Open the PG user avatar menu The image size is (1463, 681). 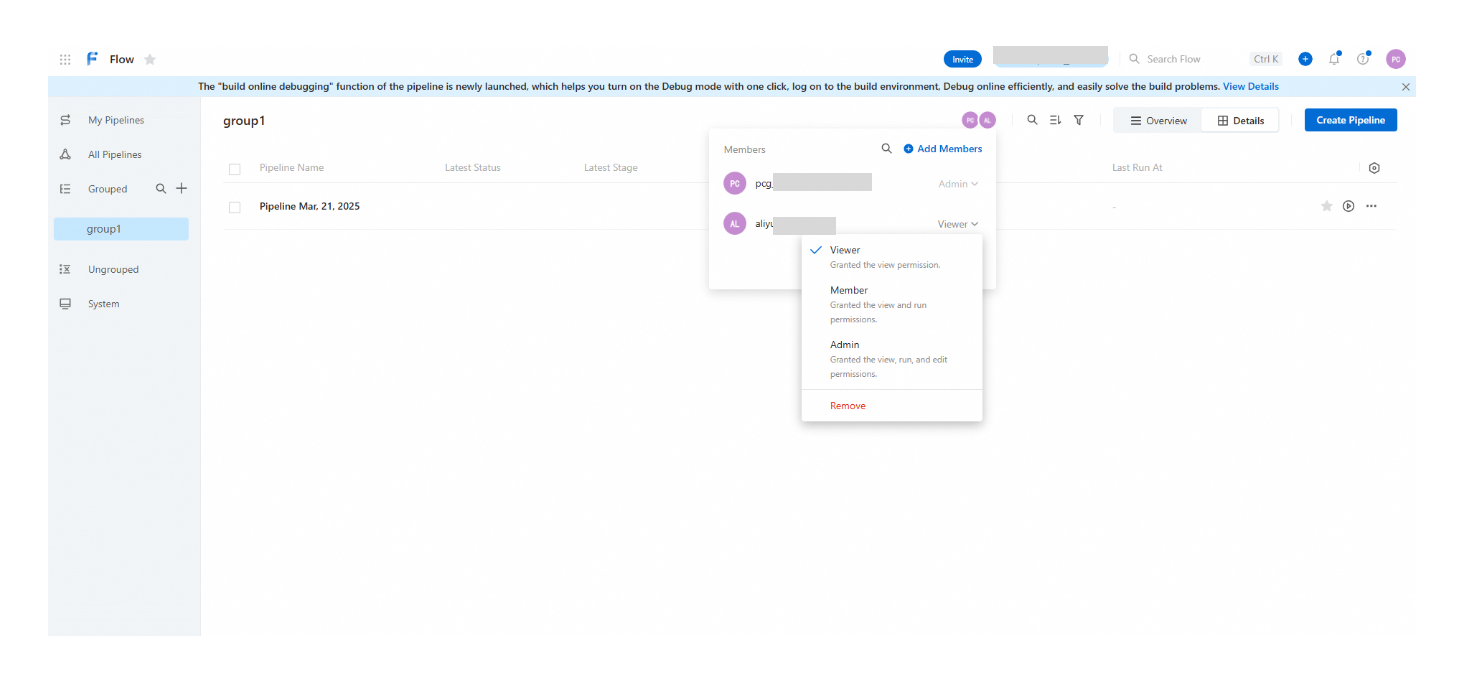[x=1396, y=59]
